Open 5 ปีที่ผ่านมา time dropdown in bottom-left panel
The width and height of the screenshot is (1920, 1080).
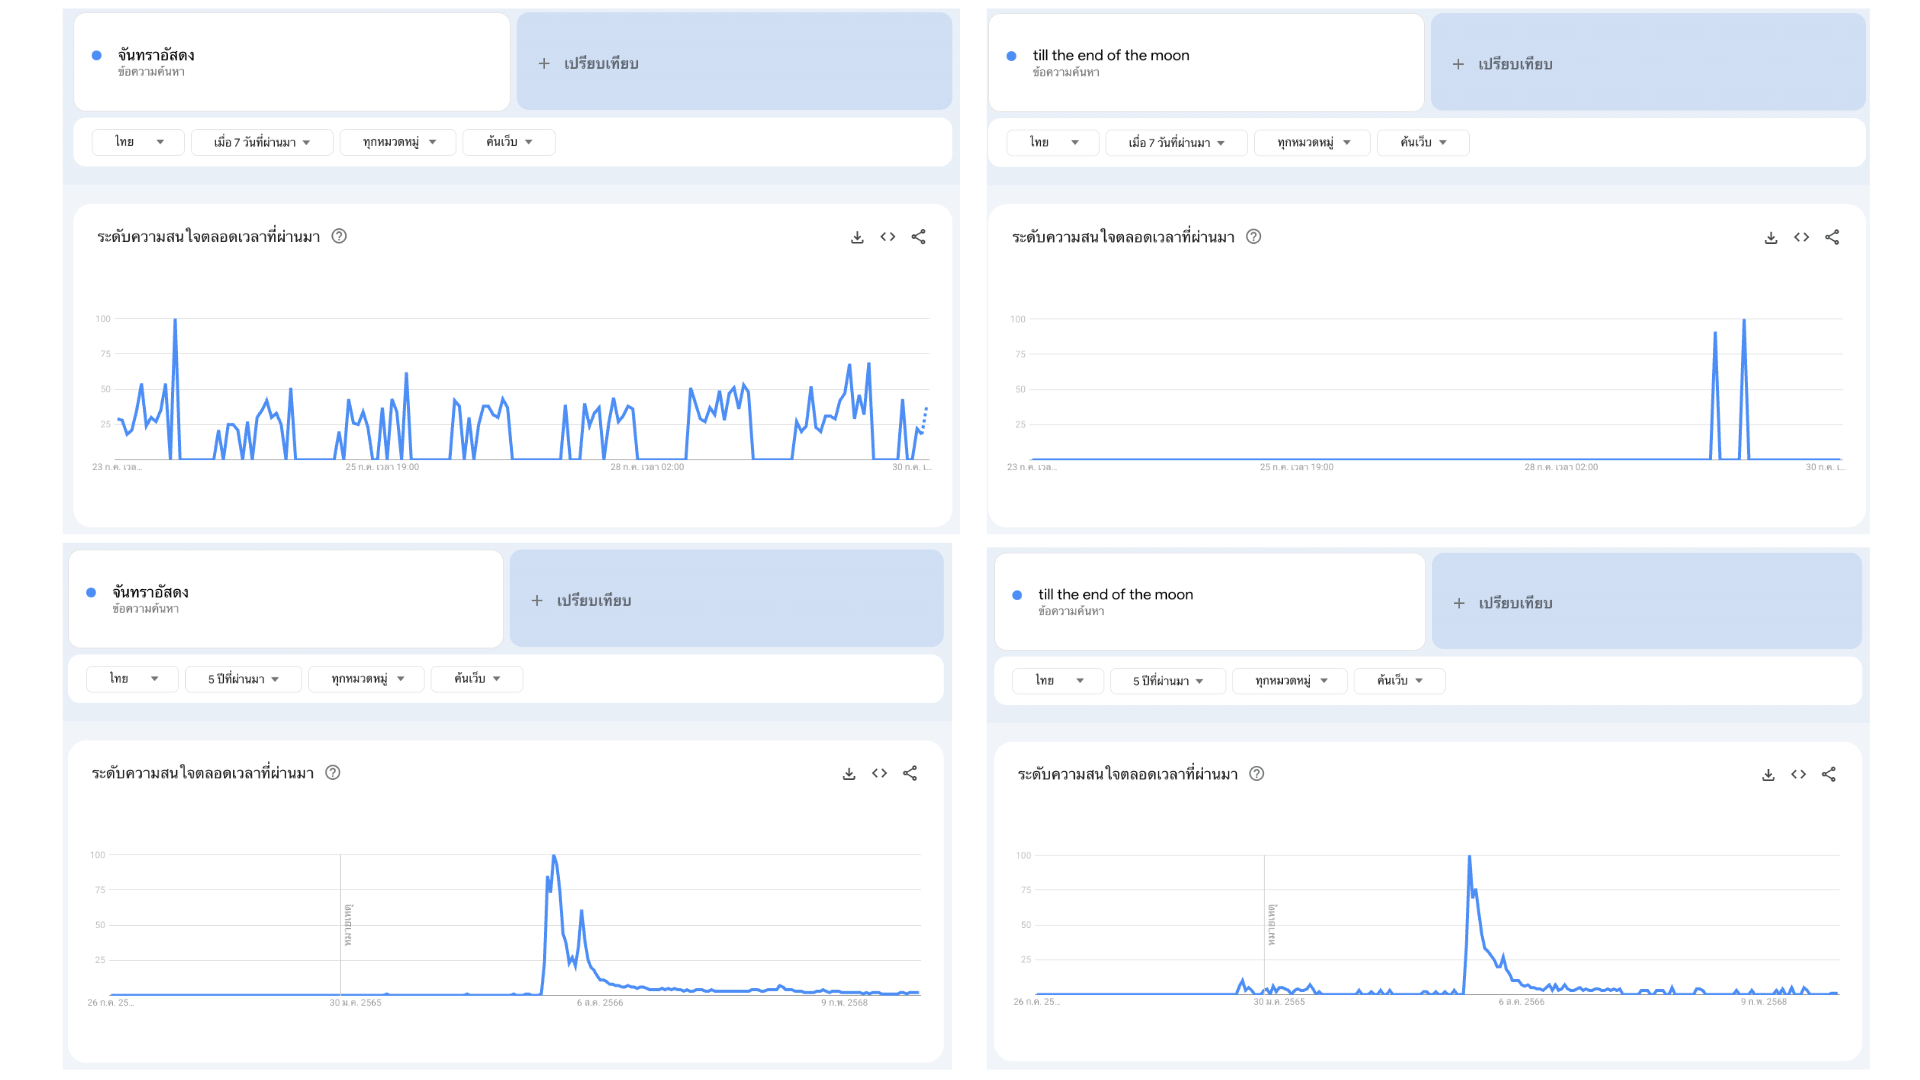(243, 679)
